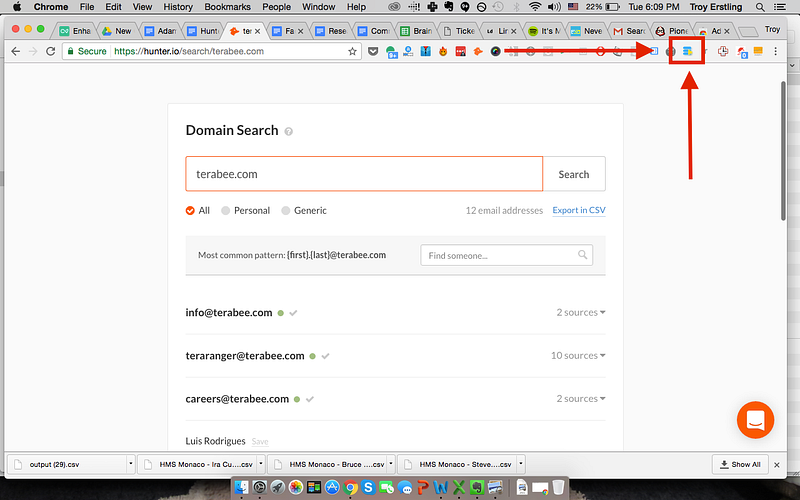Click the Search button
Viewport: 800px width, 500px height.
(x=574, y=174)
